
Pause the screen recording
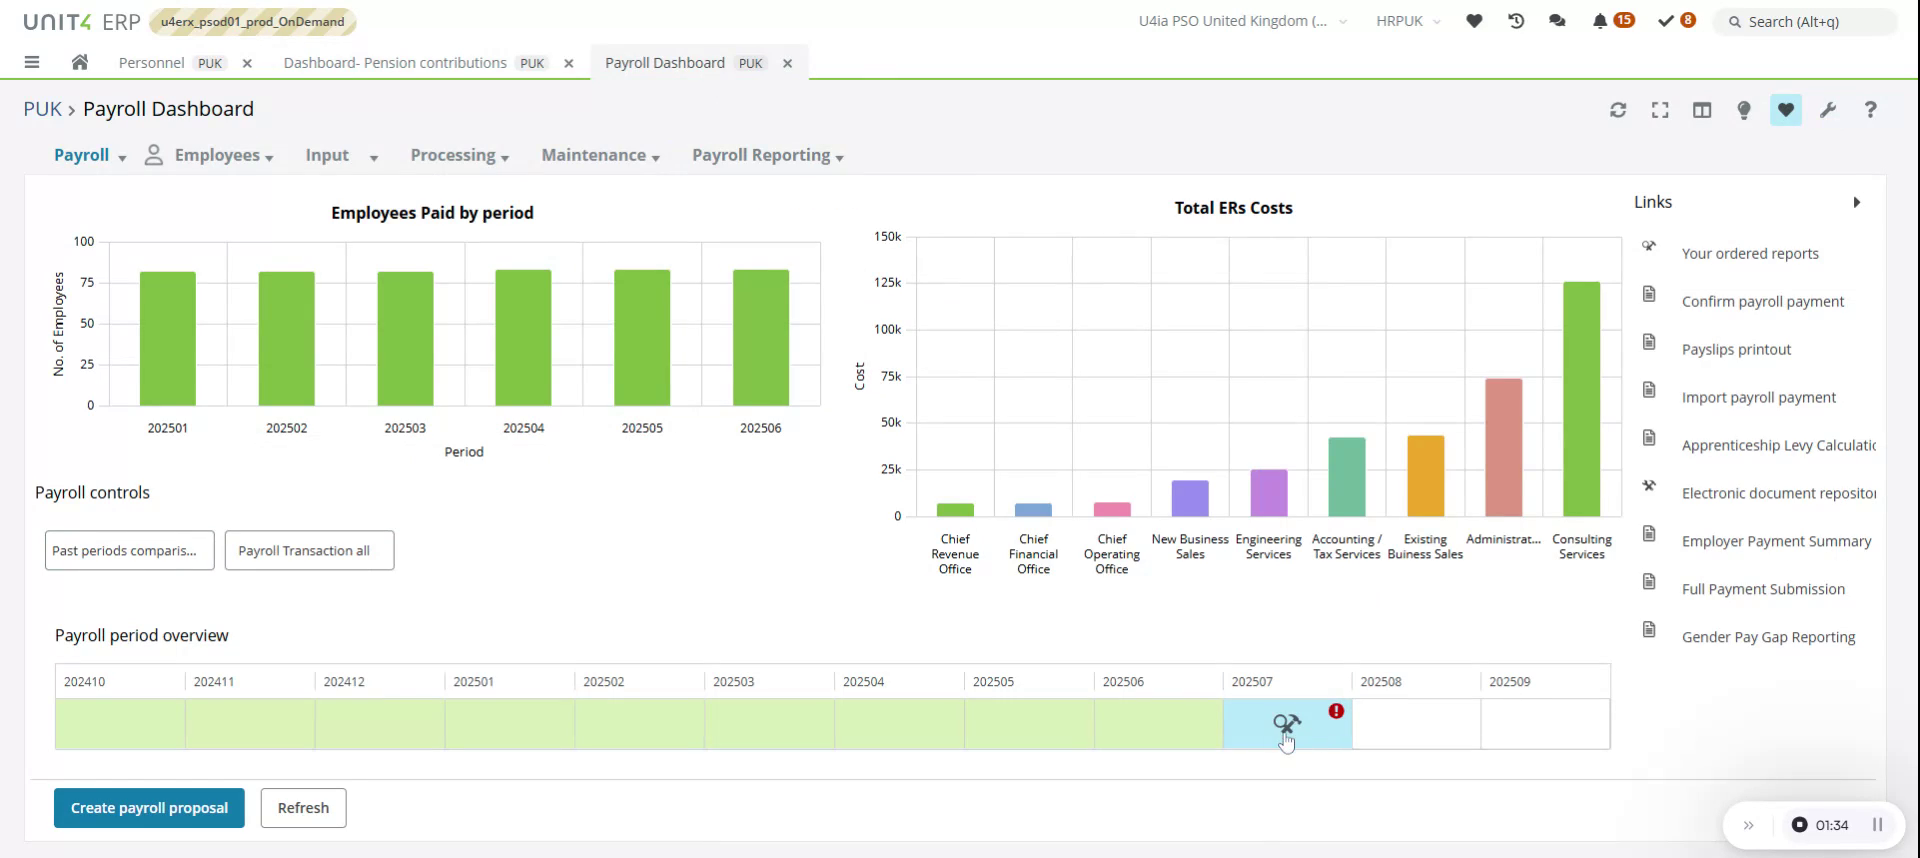[x=1877, y=825]
